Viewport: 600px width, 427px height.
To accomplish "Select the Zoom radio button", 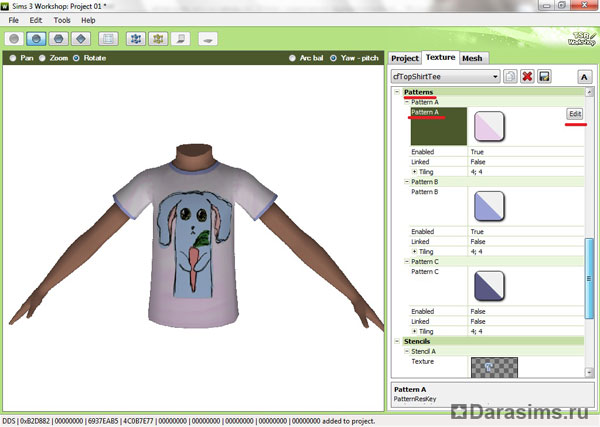I will pos(42,58).
